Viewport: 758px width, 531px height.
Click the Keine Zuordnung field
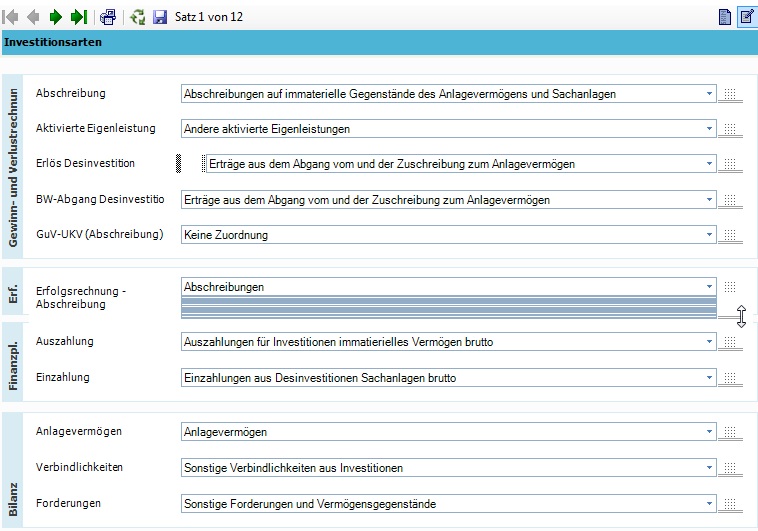tap(449, 235)
